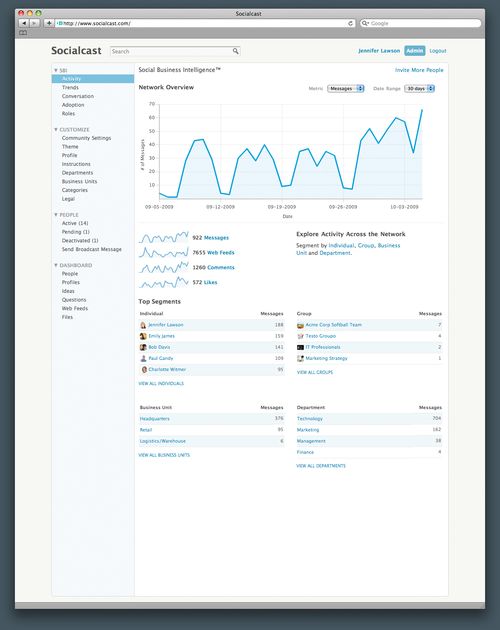This screenshot has height=630, width=500.
Task: Open Trends in the sidebar
Action: coord(70,88)
